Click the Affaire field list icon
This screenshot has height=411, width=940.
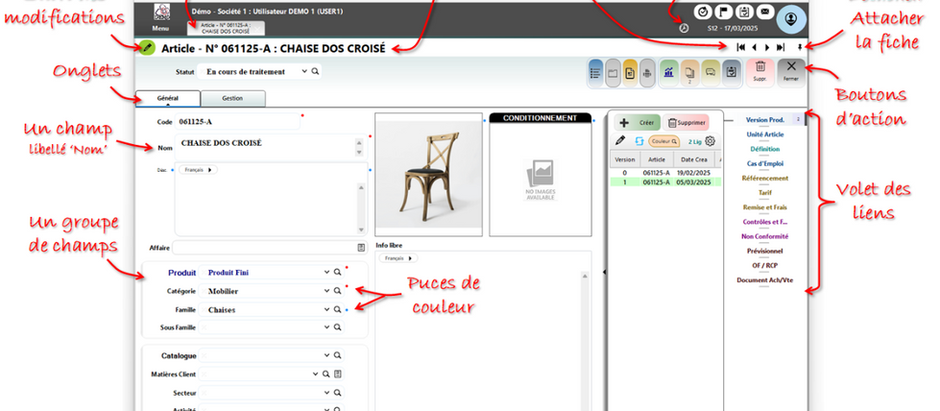coord(361,247)
